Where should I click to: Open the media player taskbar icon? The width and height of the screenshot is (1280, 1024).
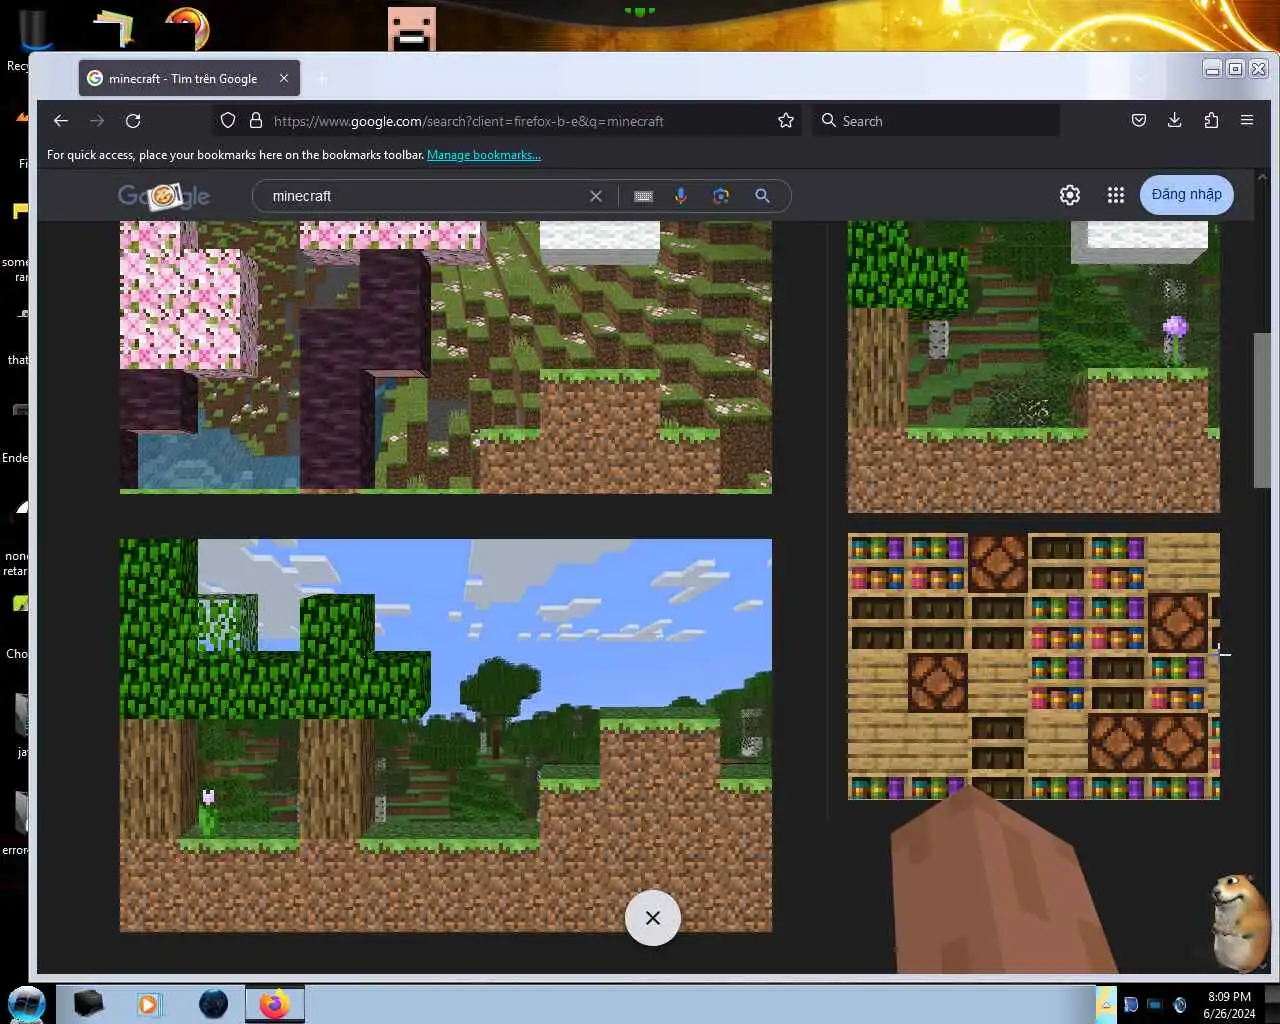click(x=149, y=1004)
